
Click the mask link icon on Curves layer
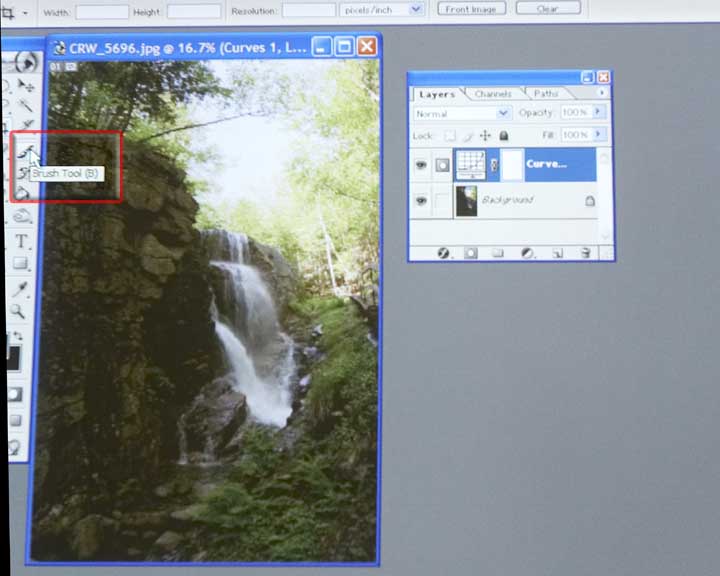[494, 165]
